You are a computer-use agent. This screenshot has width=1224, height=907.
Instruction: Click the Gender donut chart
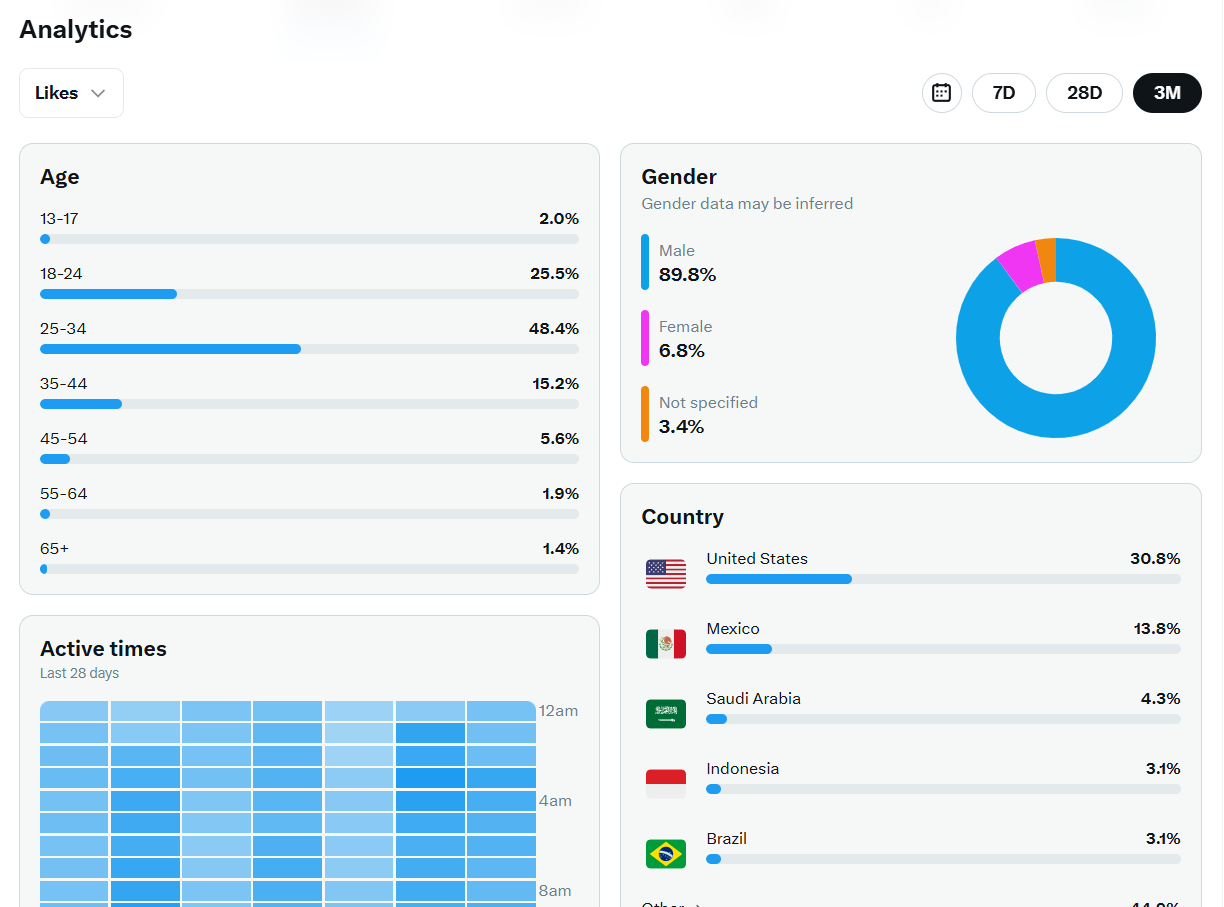1055,338
